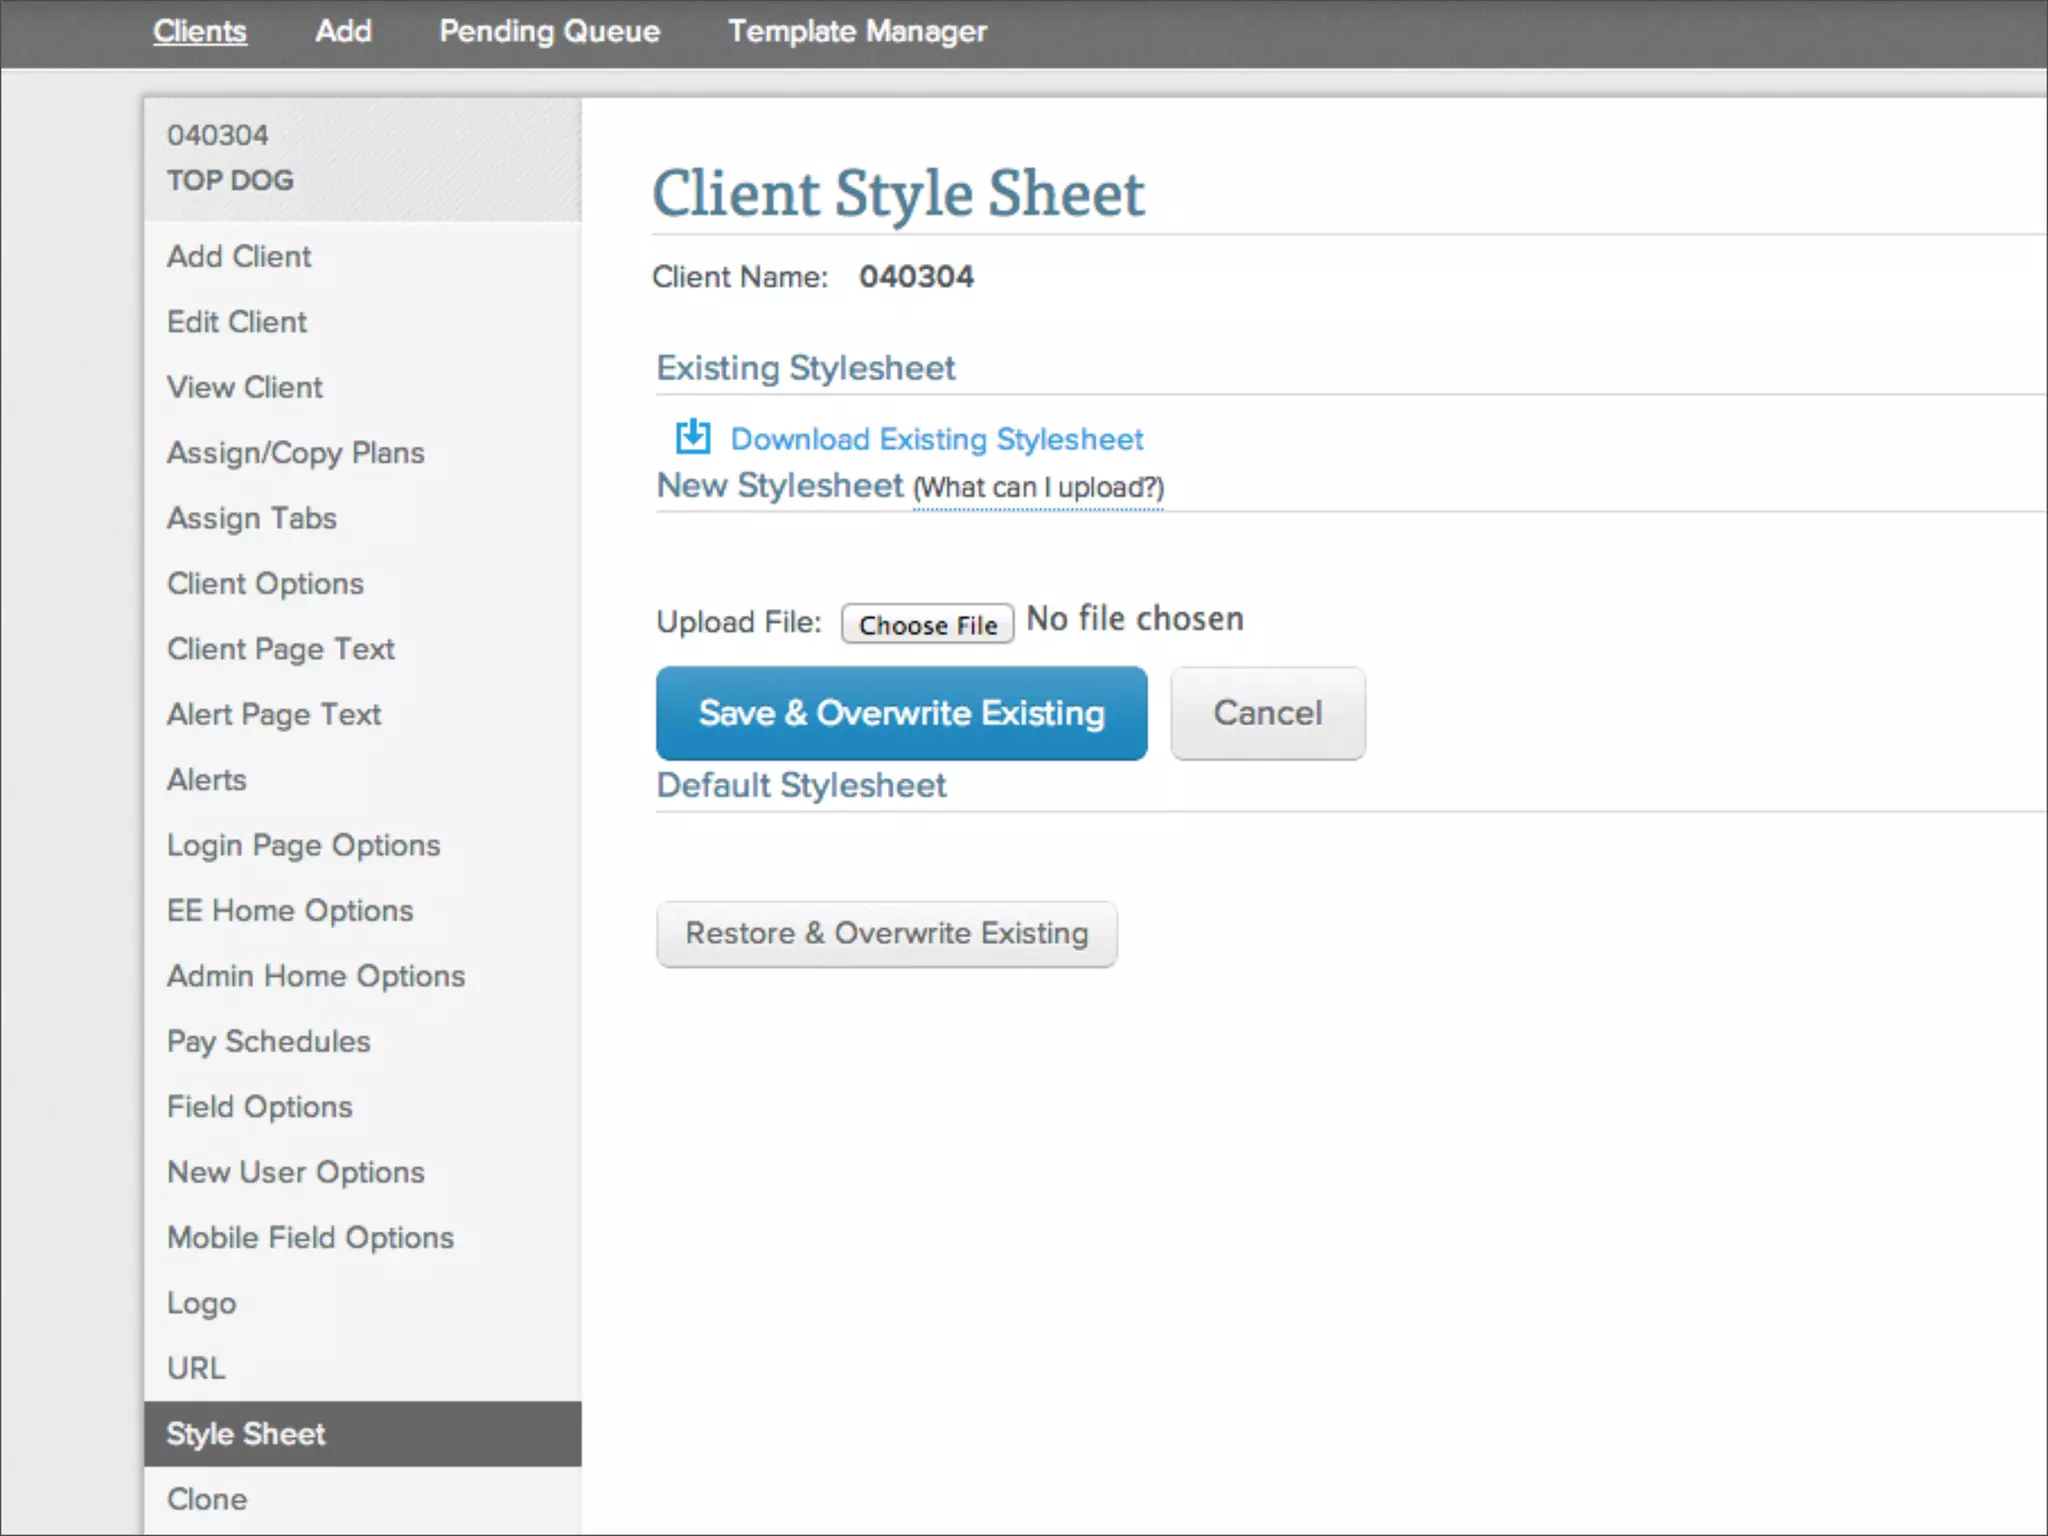2048x1536 pixels.
Task: Click Save & Overwrite Existing button
Action: coord(901,713)
